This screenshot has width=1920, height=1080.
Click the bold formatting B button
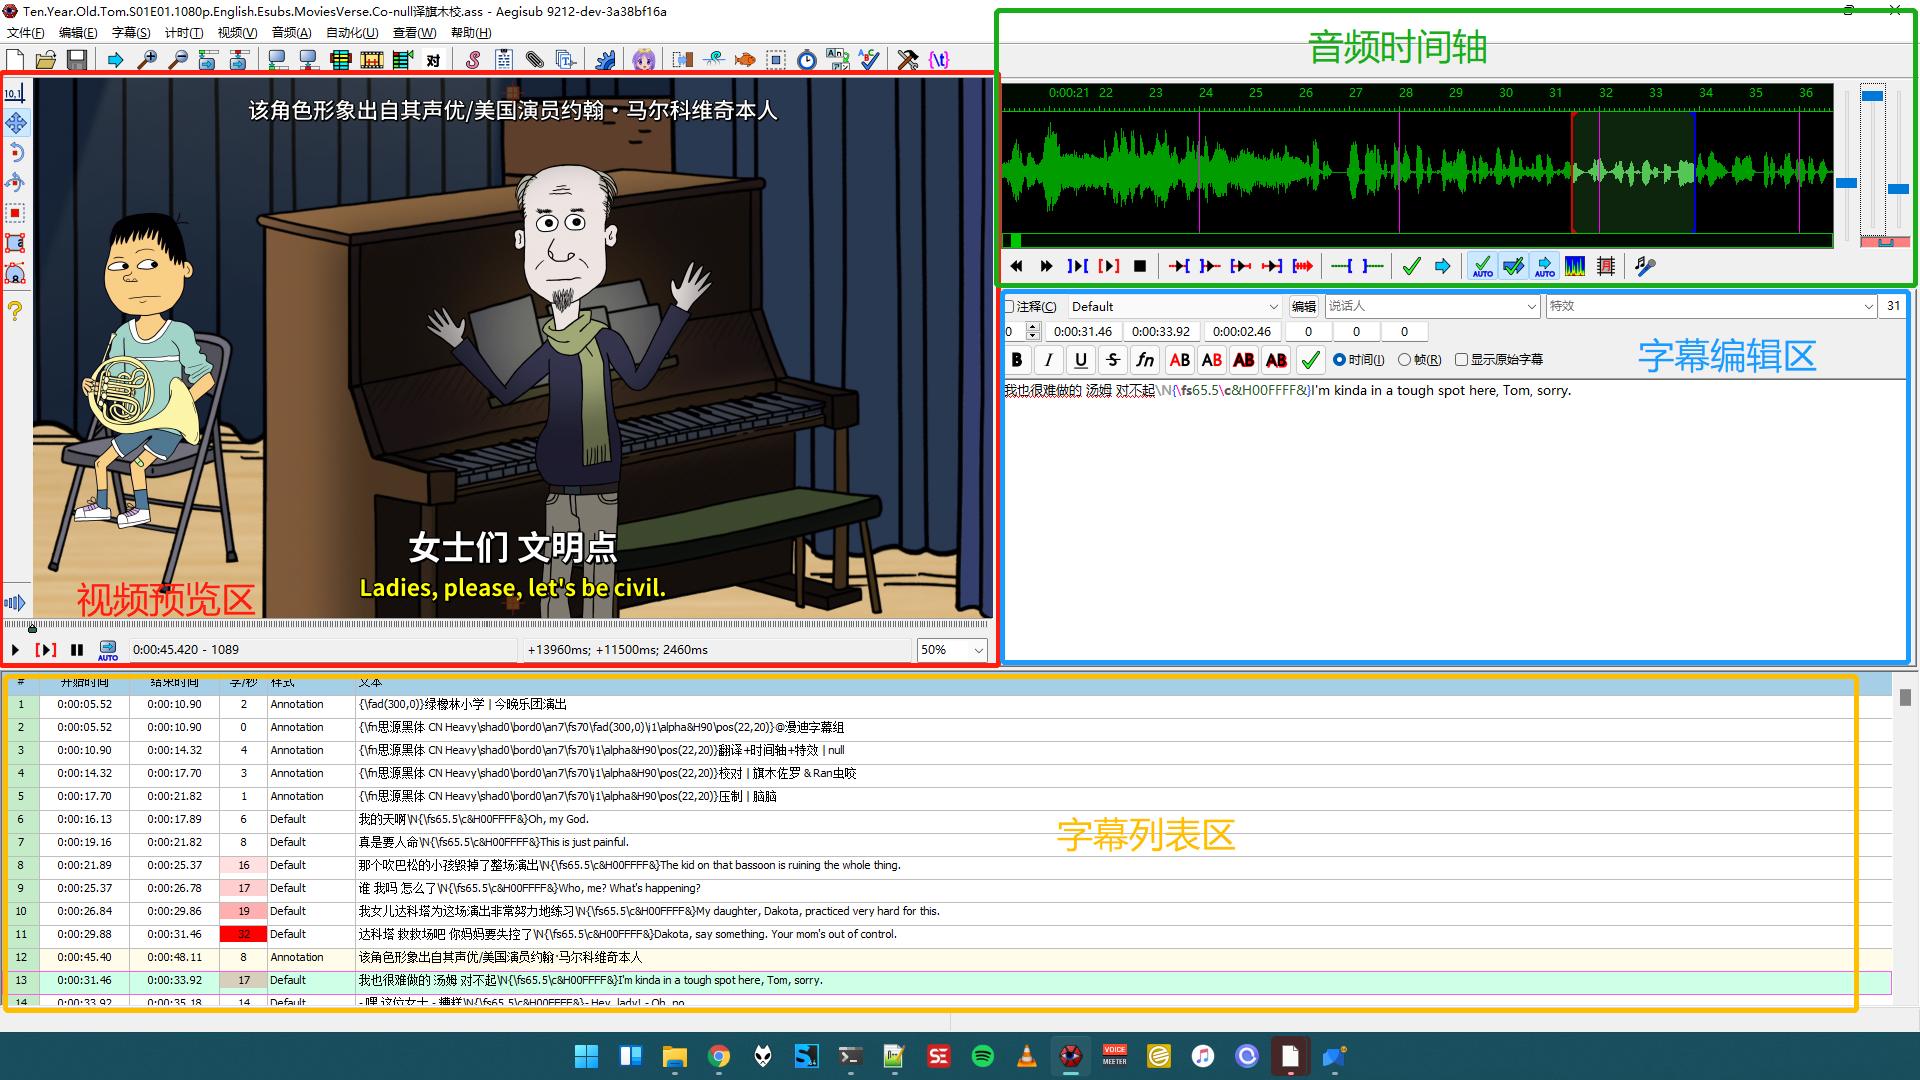[1017, 360]
